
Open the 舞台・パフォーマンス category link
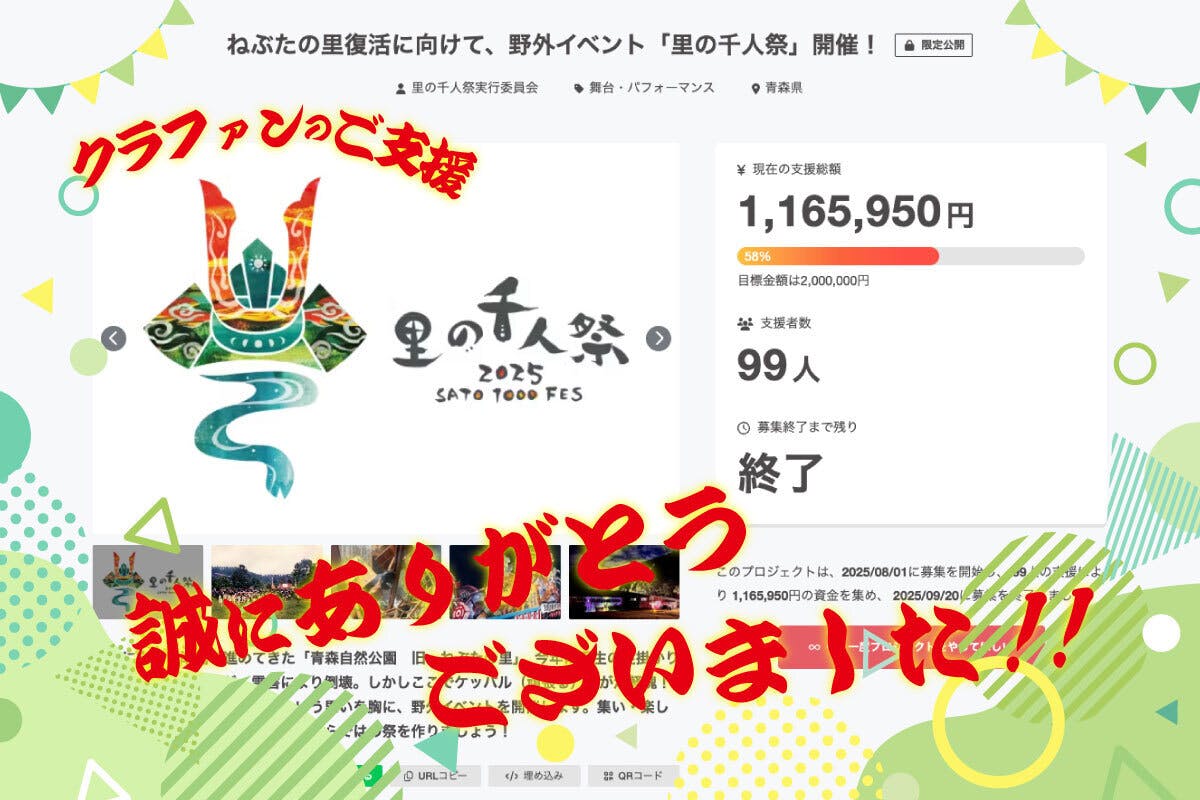(x=651, y=88)
